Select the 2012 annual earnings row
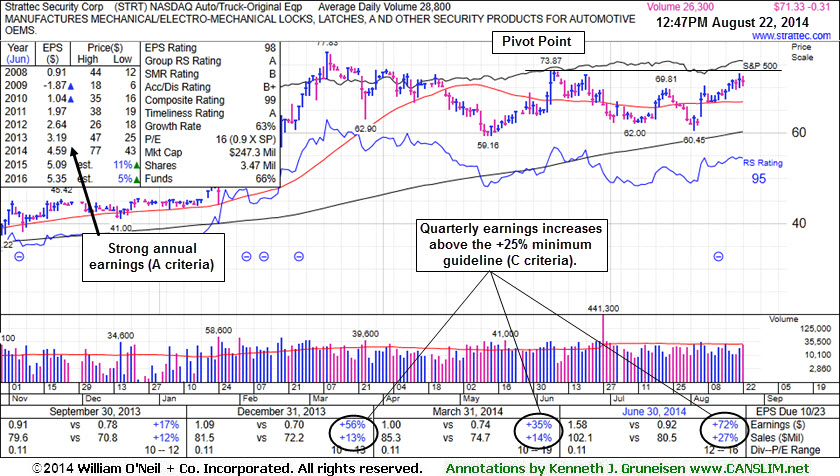 (x=70, y=125)
